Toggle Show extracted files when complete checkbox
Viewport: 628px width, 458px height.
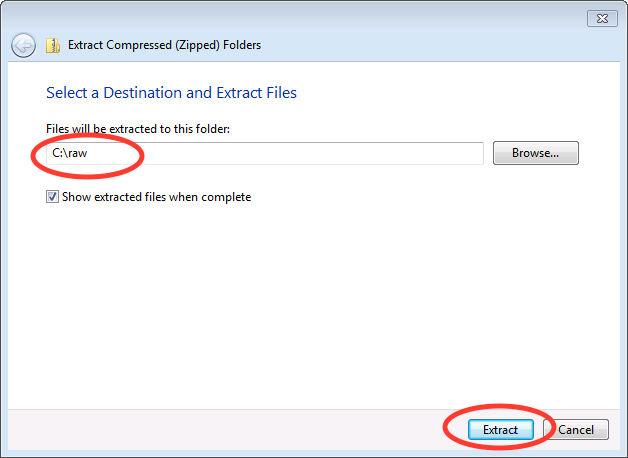pyautogui.click(x=52, y=197)
